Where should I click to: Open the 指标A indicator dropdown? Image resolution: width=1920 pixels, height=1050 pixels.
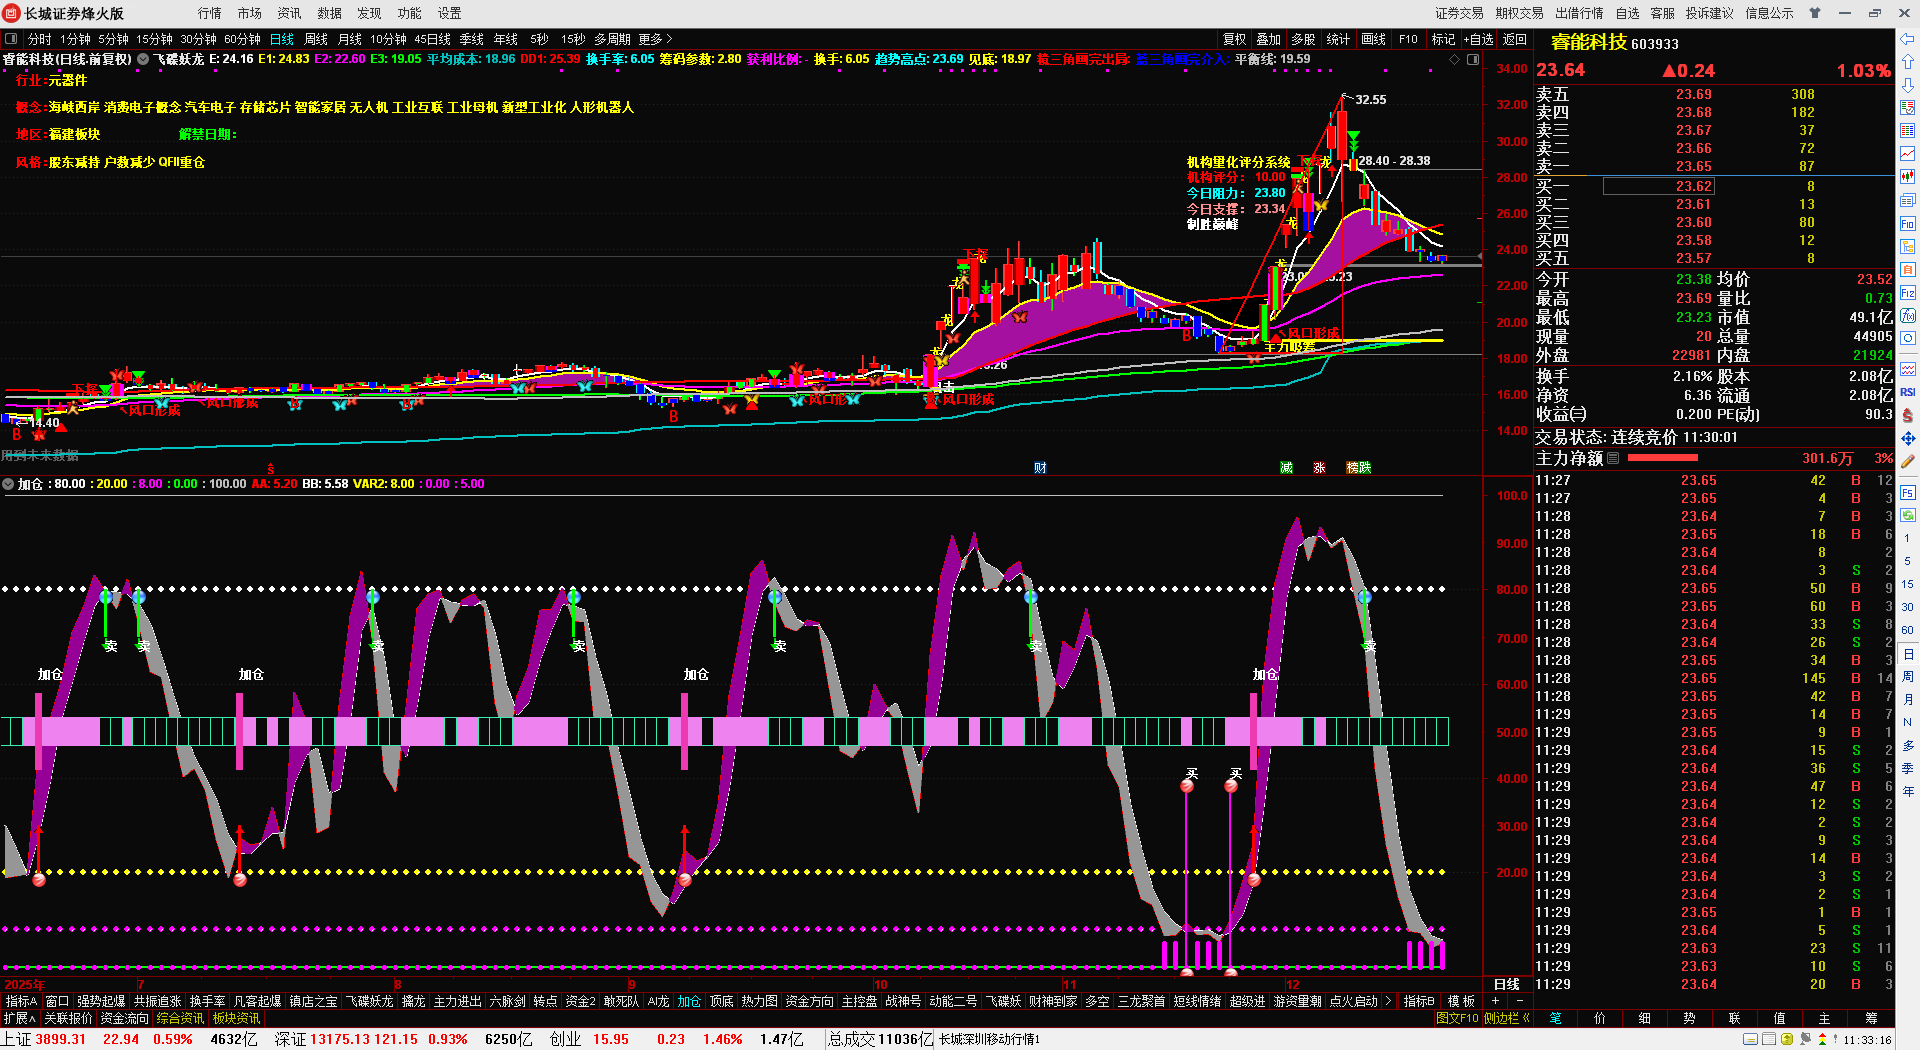(21, 1001)
